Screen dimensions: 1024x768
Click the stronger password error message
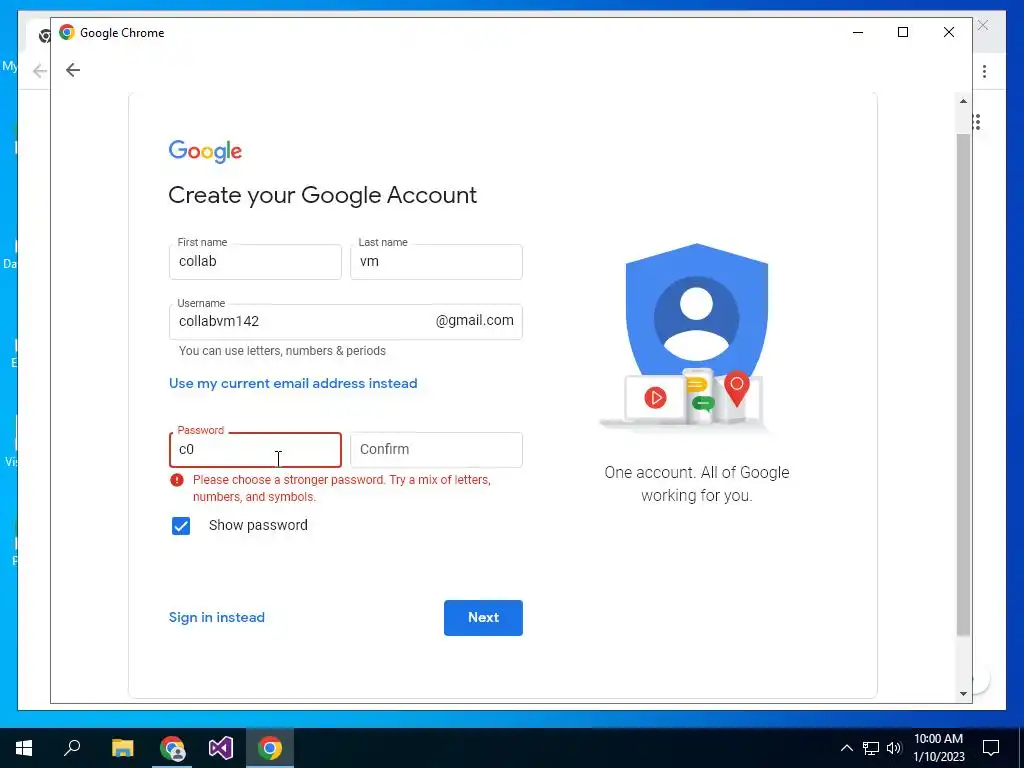342,488
